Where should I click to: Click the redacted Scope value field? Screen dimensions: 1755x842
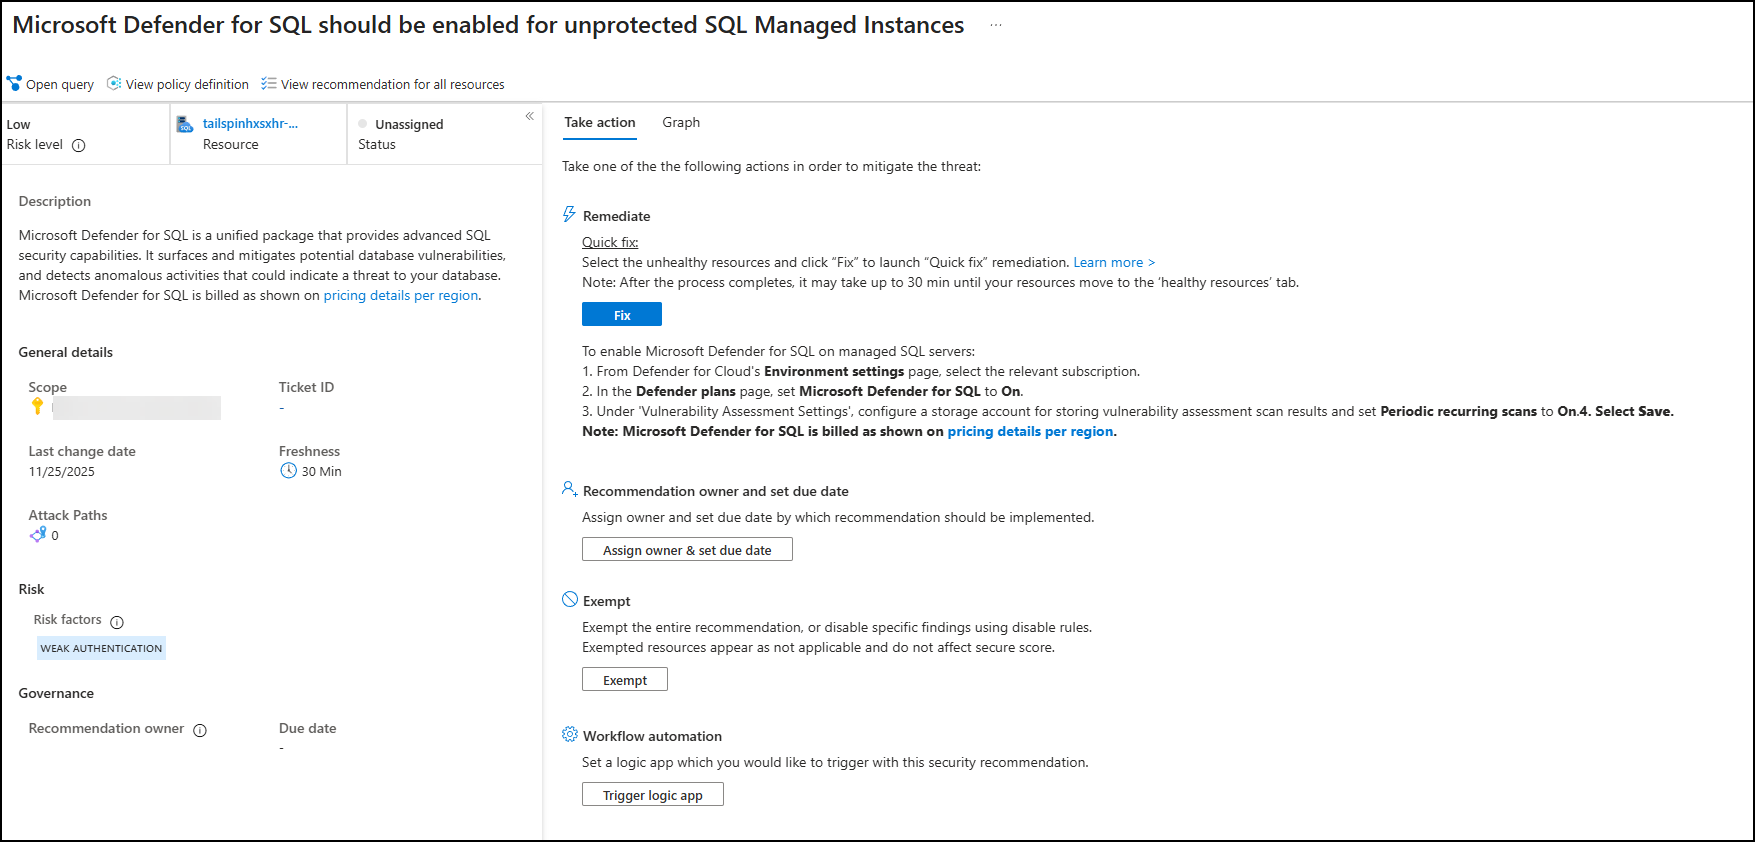point(136,407)
